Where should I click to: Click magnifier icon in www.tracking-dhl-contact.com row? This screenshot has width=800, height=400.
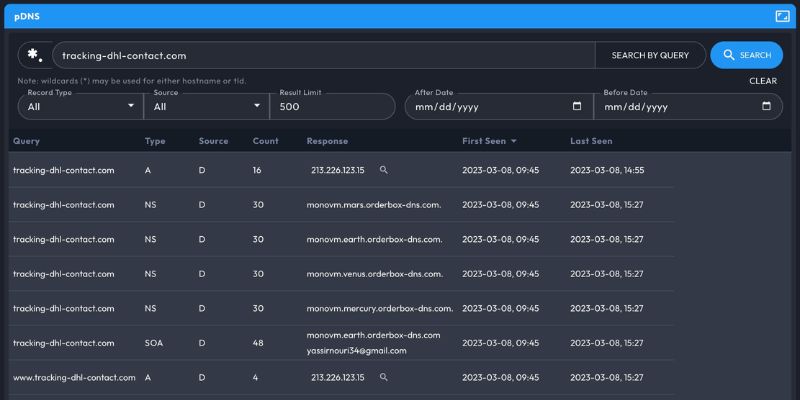coord(383,378)
